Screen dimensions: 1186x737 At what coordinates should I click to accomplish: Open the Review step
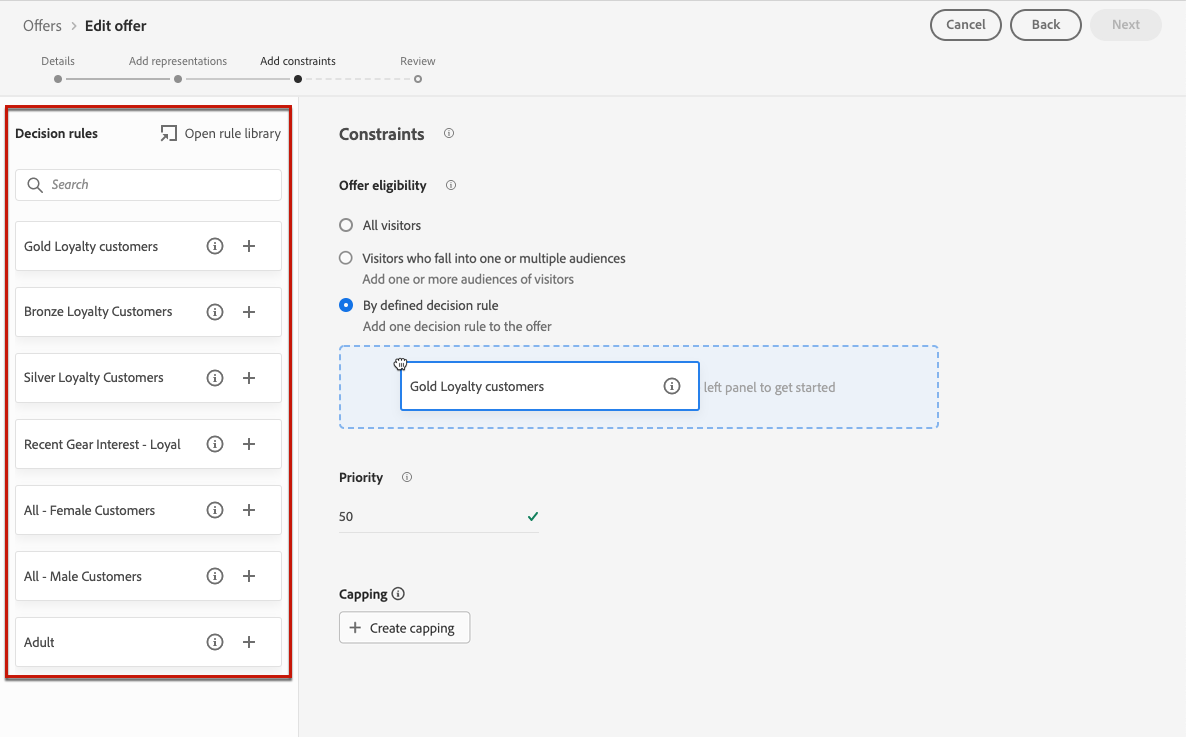point(418,78)
